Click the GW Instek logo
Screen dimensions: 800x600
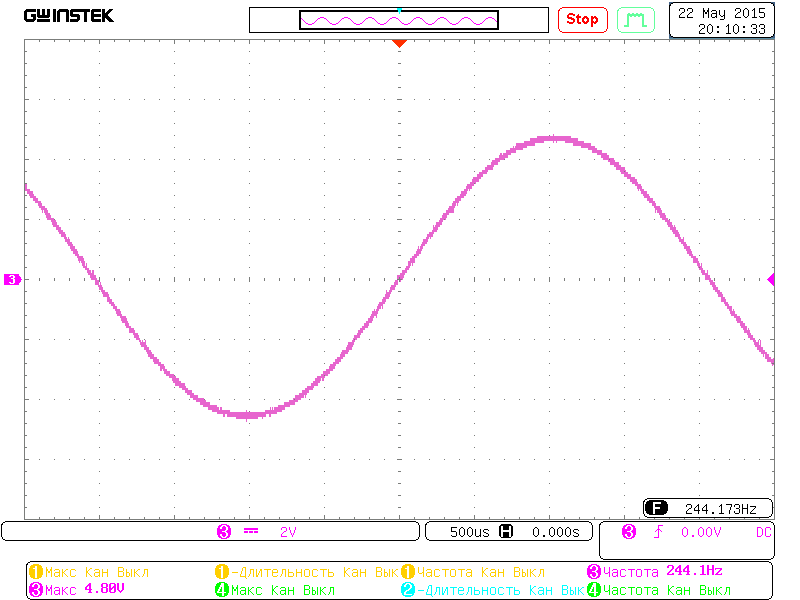pos(69,17)
